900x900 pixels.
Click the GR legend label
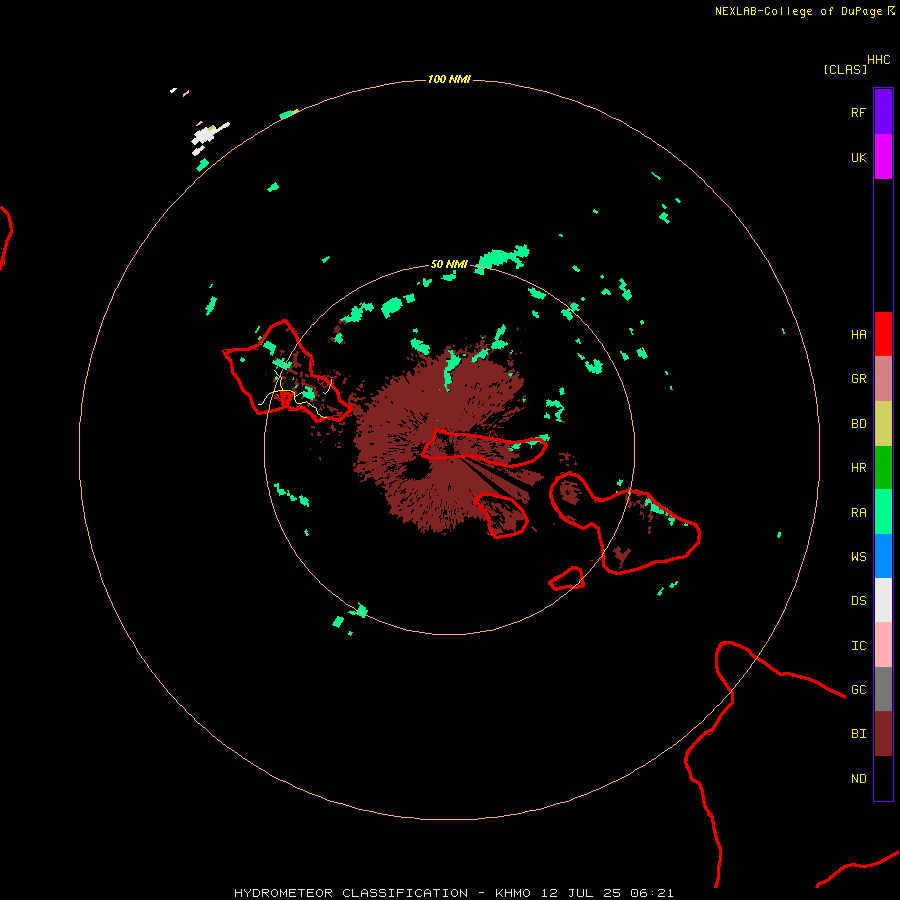(858, 379)
